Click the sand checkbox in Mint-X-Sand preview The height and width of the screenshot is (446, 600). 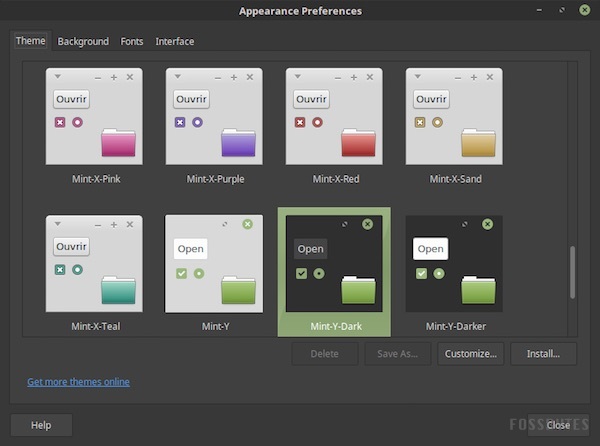[420, 122]
